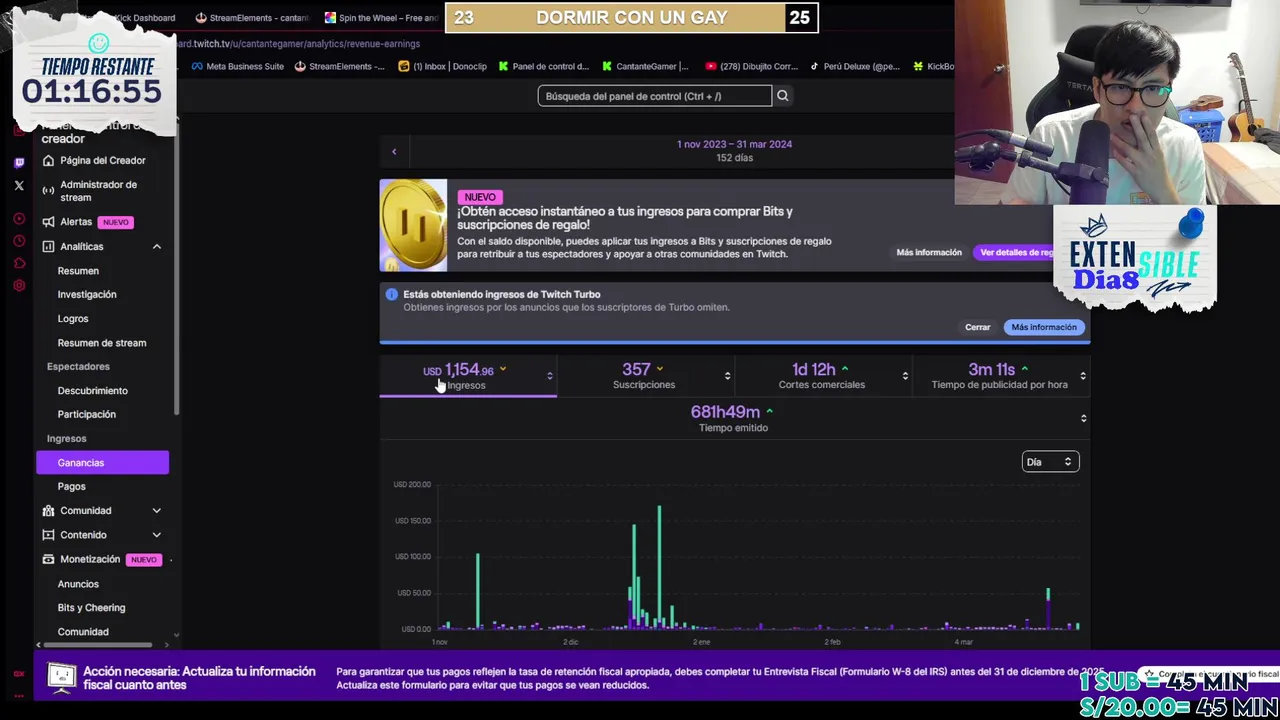Click Página del Creador home icon
This screenshot has height=720, width=1280.
pos(48,160)
